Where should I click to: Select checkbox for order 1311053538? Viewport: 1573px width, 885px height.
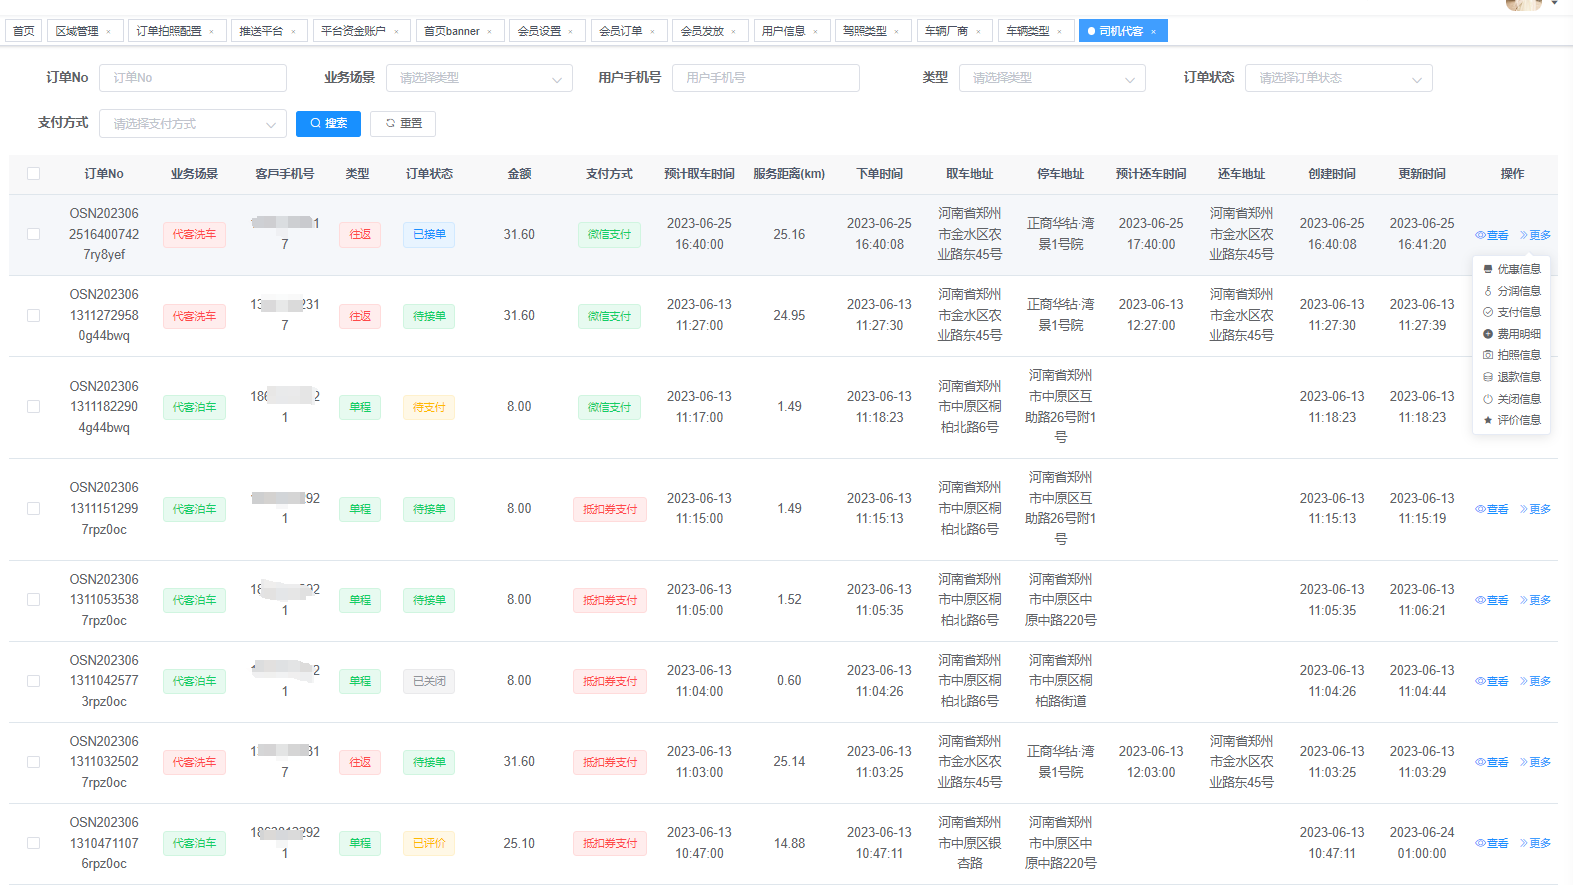(33, 600)
